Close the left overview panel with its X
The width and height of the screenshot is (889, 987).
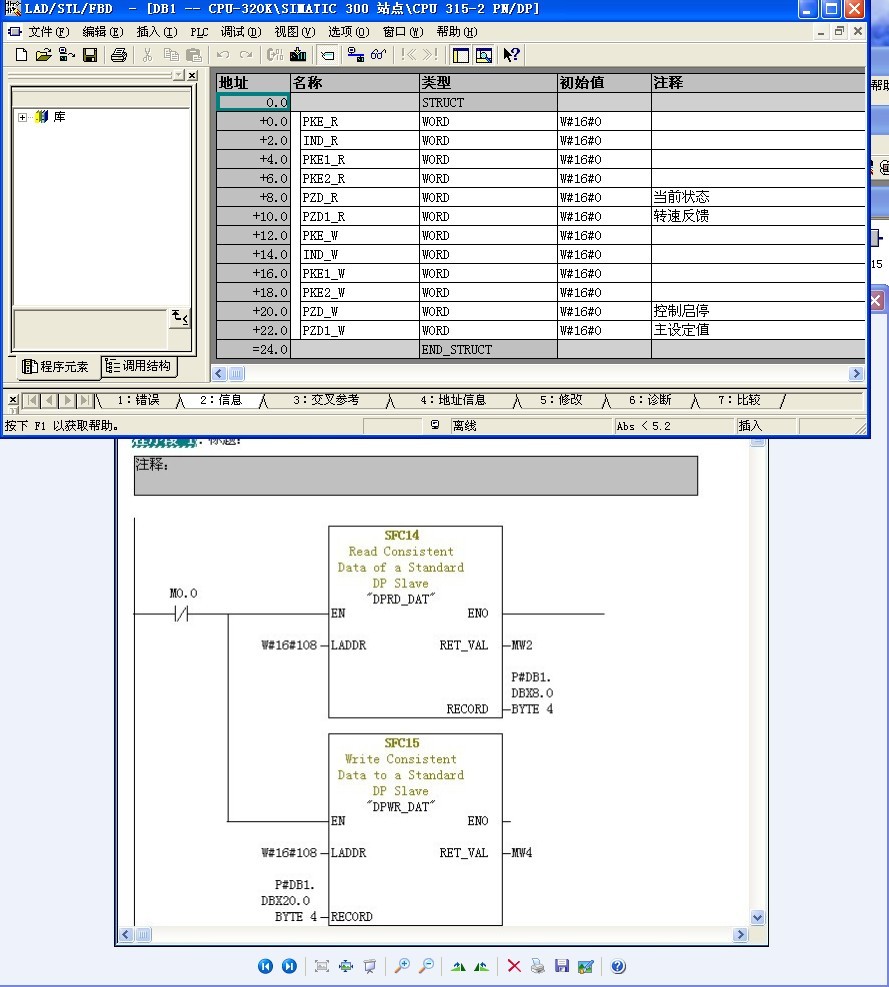193,76
